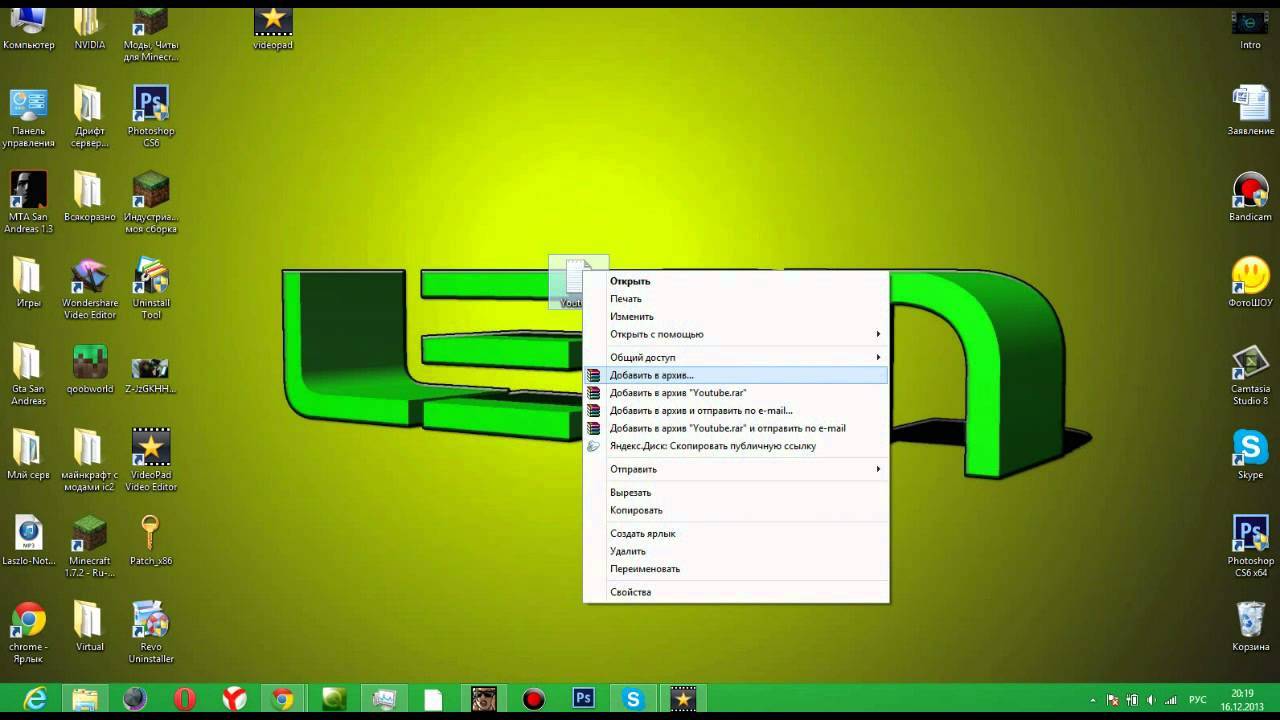Select the Индустриа... моя сборка icon
The height and width of the screenshot is (720, 1280).
[150, 204]
